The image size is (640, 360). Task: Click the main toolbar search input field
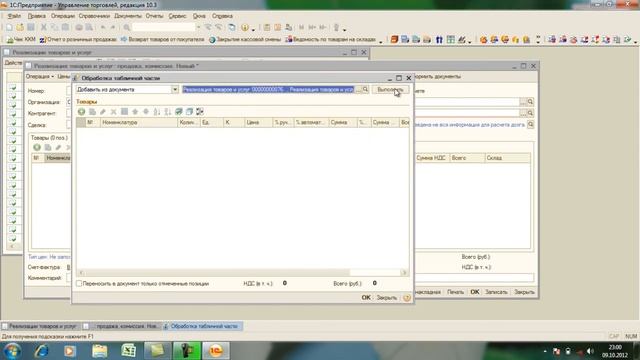(163, 27)
